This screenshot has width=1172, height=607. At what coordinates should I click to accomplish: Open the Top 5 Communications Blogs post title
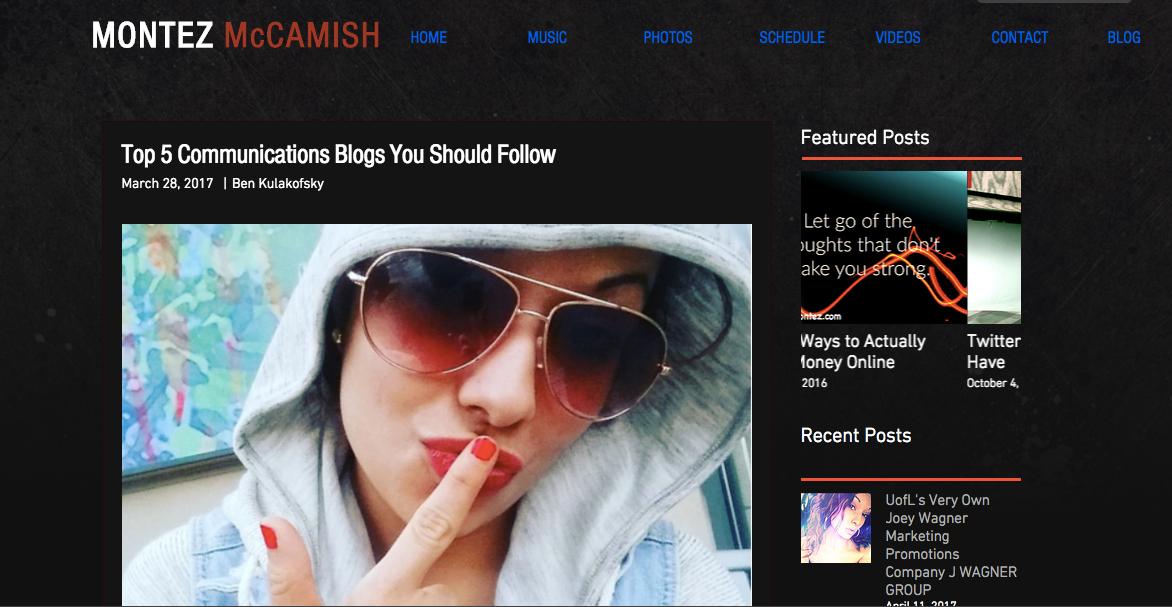point(339,155)
